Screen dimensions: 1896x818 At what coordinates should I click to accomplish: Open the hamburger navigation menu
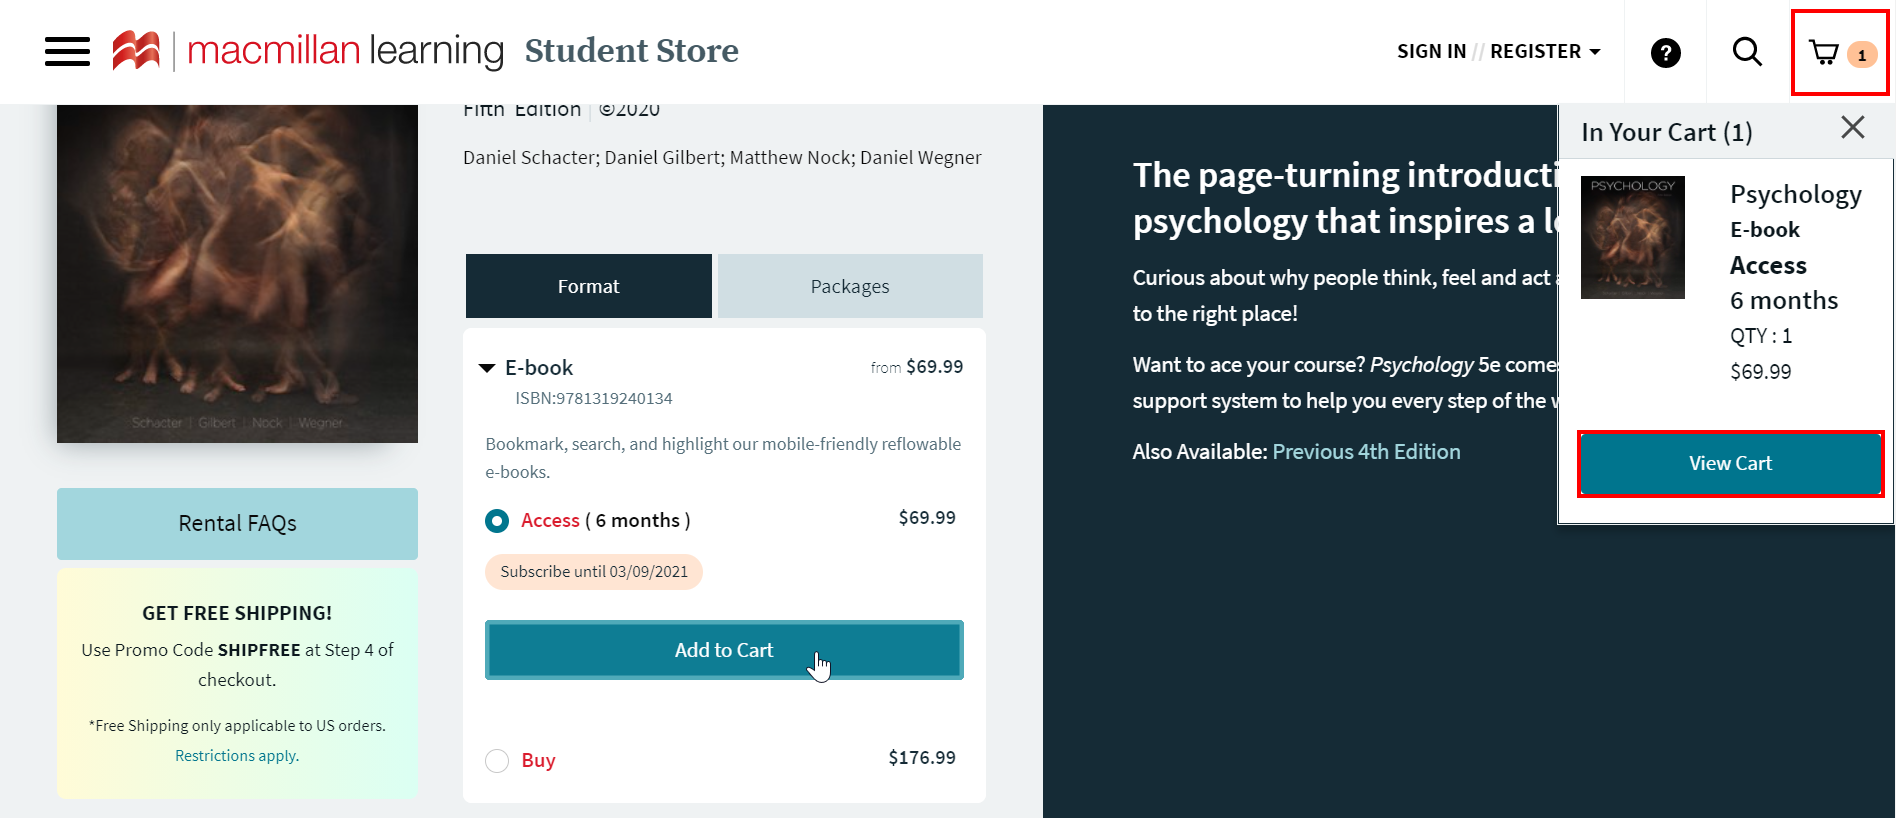[66, 51]
